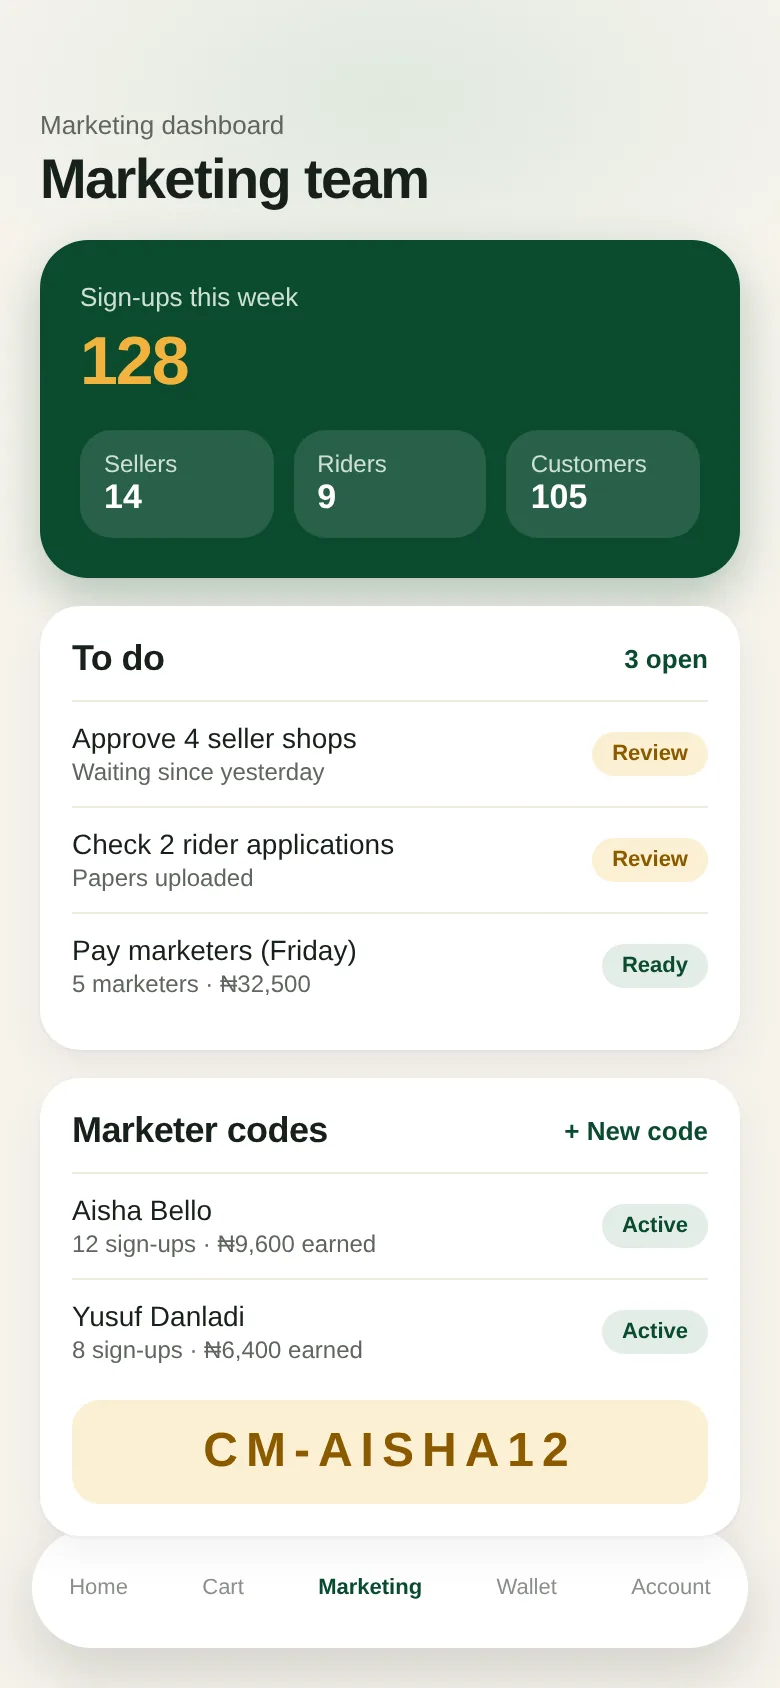Tap '12 sign-ups · ₦9,600 earned' detail

[224, 1244]
